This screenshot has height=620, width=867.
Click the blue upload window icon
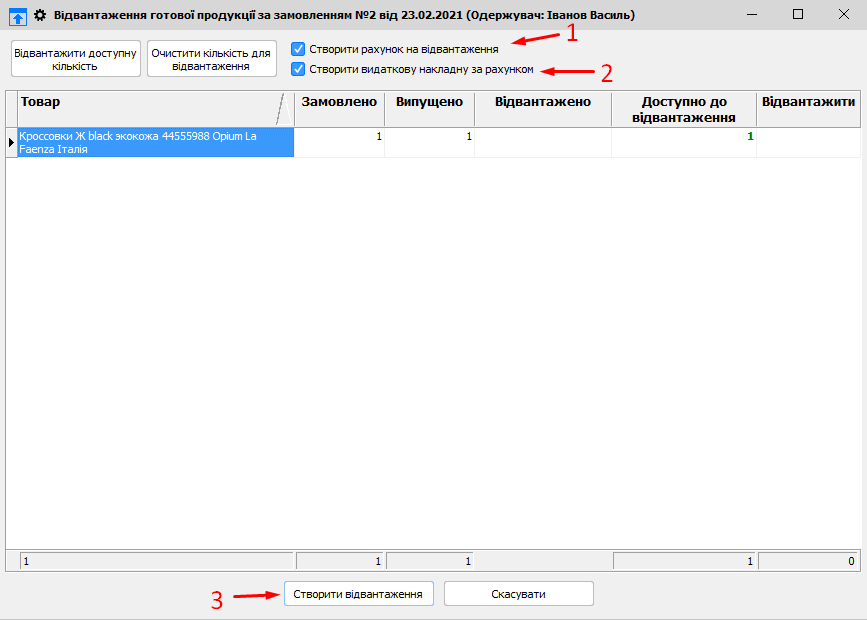[x=17, y=16]
